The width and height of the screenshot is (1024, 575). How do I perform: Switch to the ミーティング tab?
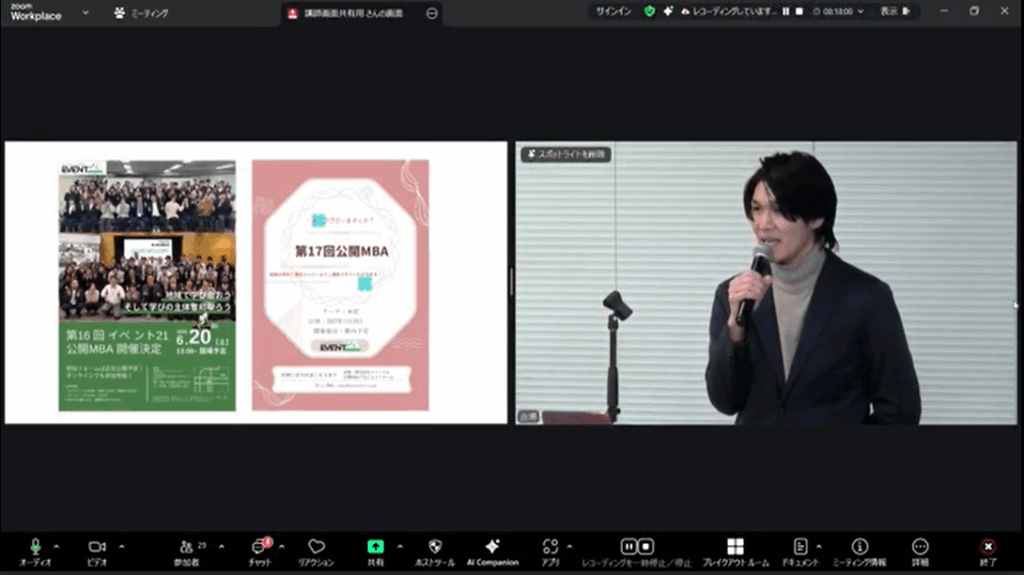142,13
